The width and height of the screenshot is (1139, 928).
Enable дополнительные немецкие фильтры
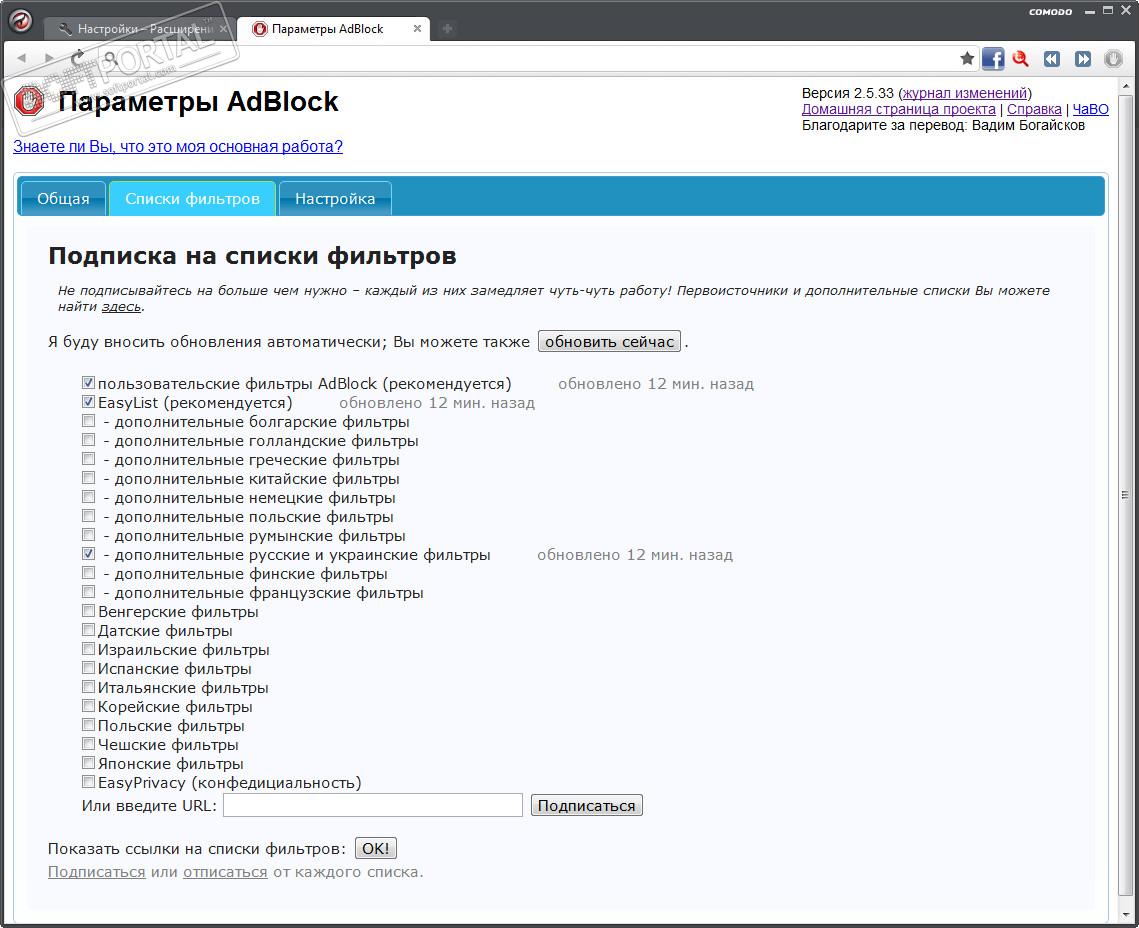[88, 496]
